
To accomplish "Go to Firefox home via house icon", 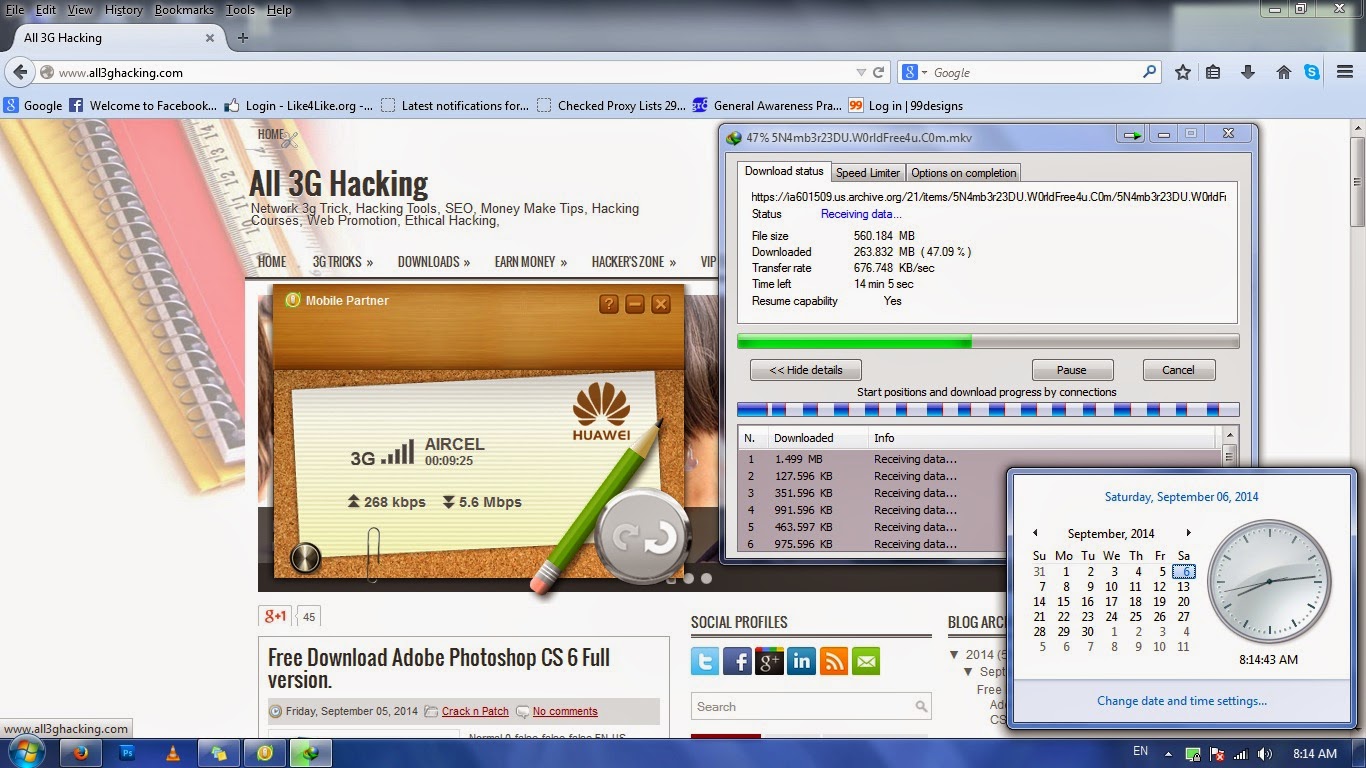I will (1284, 72).
